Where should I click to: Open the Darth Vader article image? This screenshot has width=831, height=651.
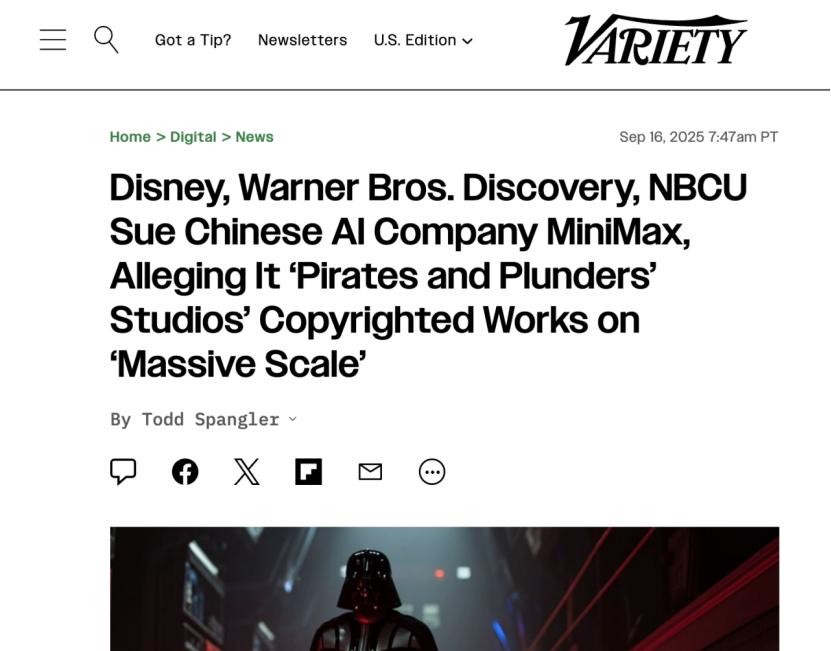(x=444, y=588)
